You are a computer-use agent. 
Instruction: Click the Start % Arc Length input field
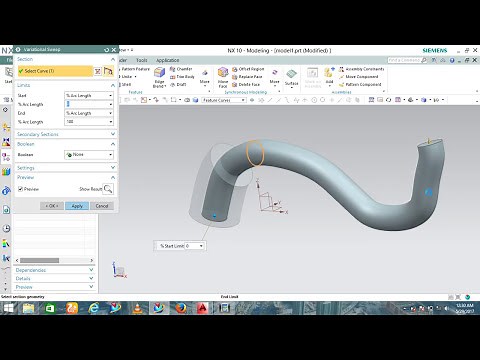(x=87, y=104)
